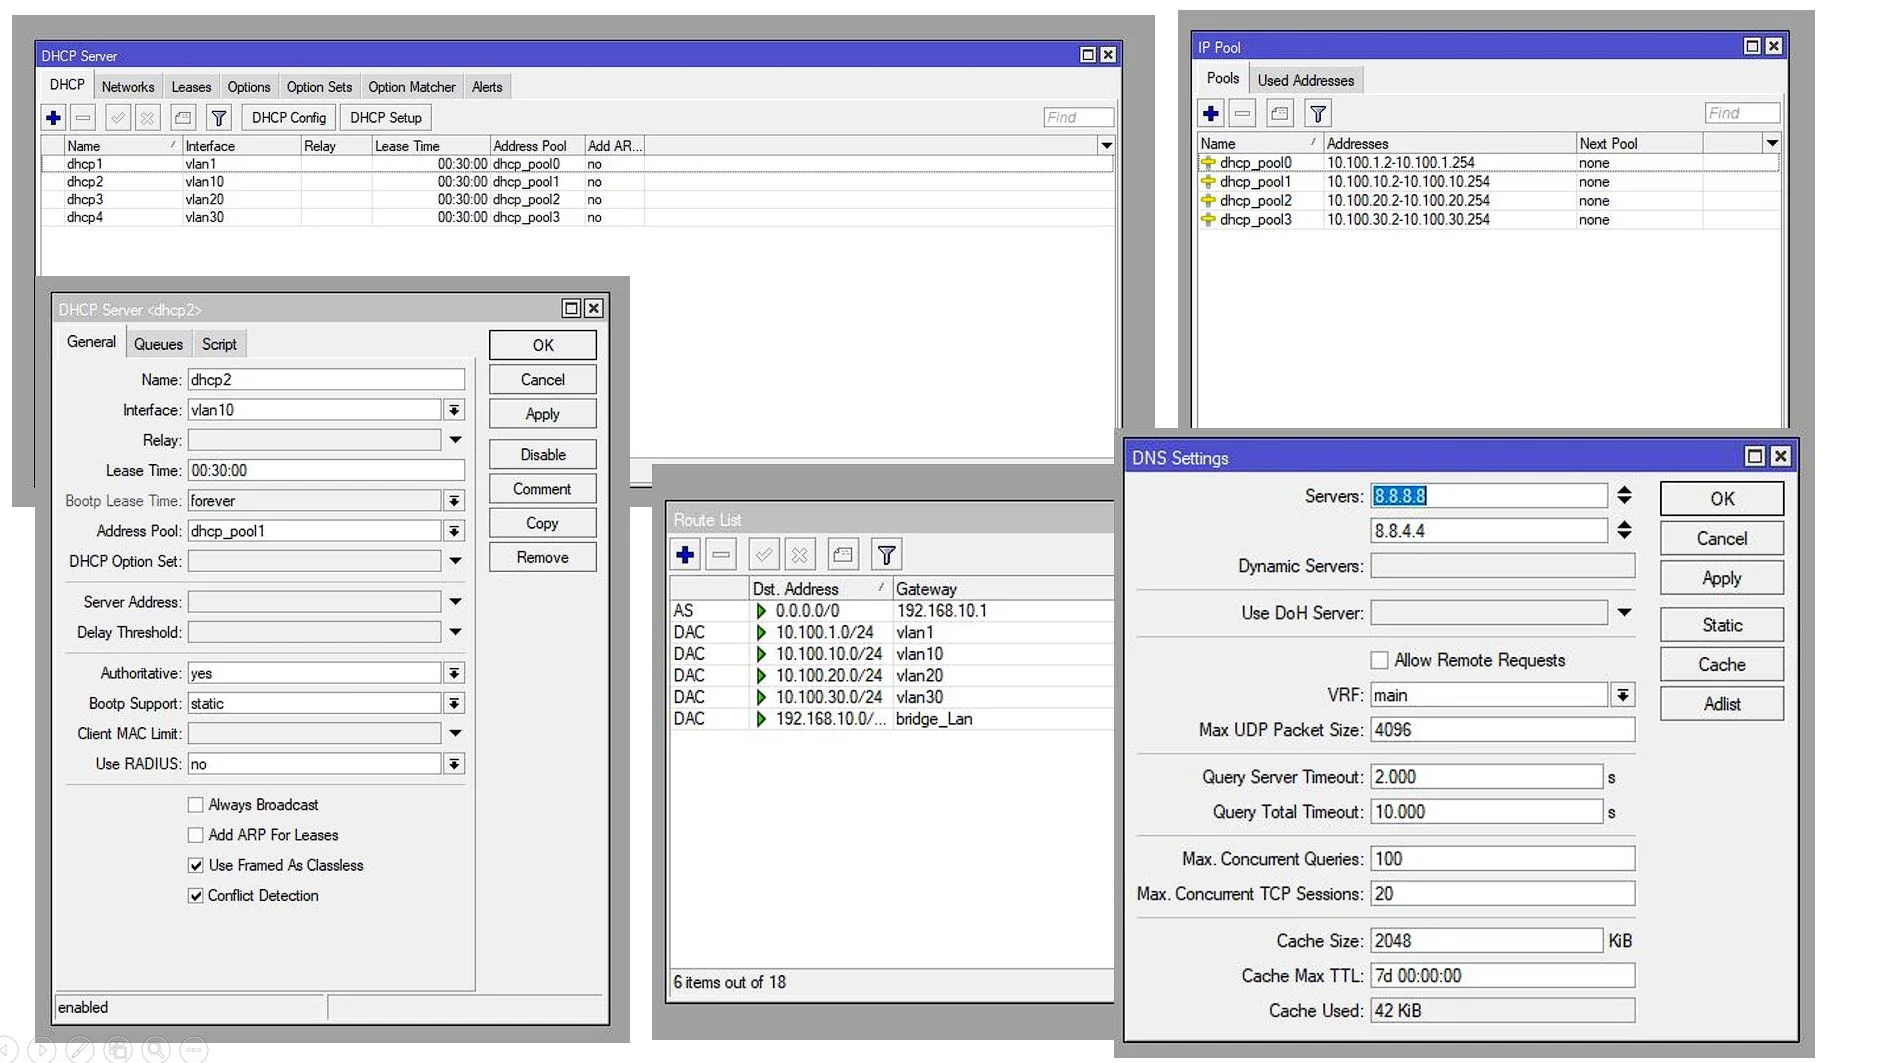Add new pool with plus in IP Pool
This screenshot has height=1063, width=1886.
point(1211,114)
